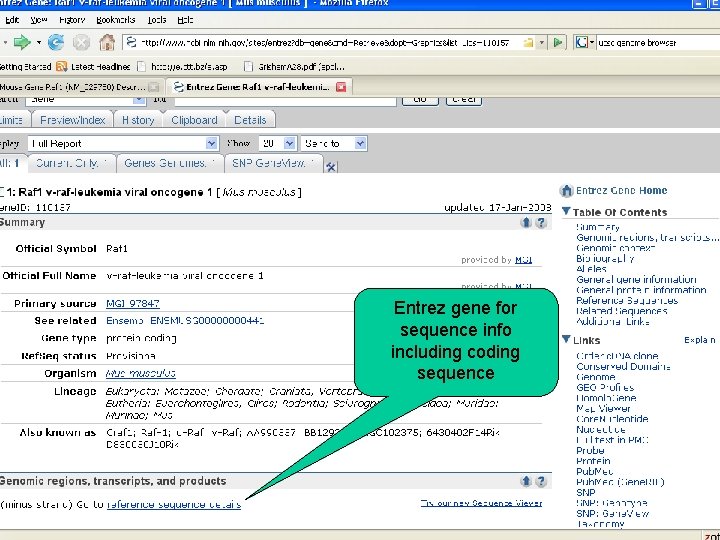Screen dimensions: 720x540
Task: Open the GEO Profiles link
Action: 605,388
